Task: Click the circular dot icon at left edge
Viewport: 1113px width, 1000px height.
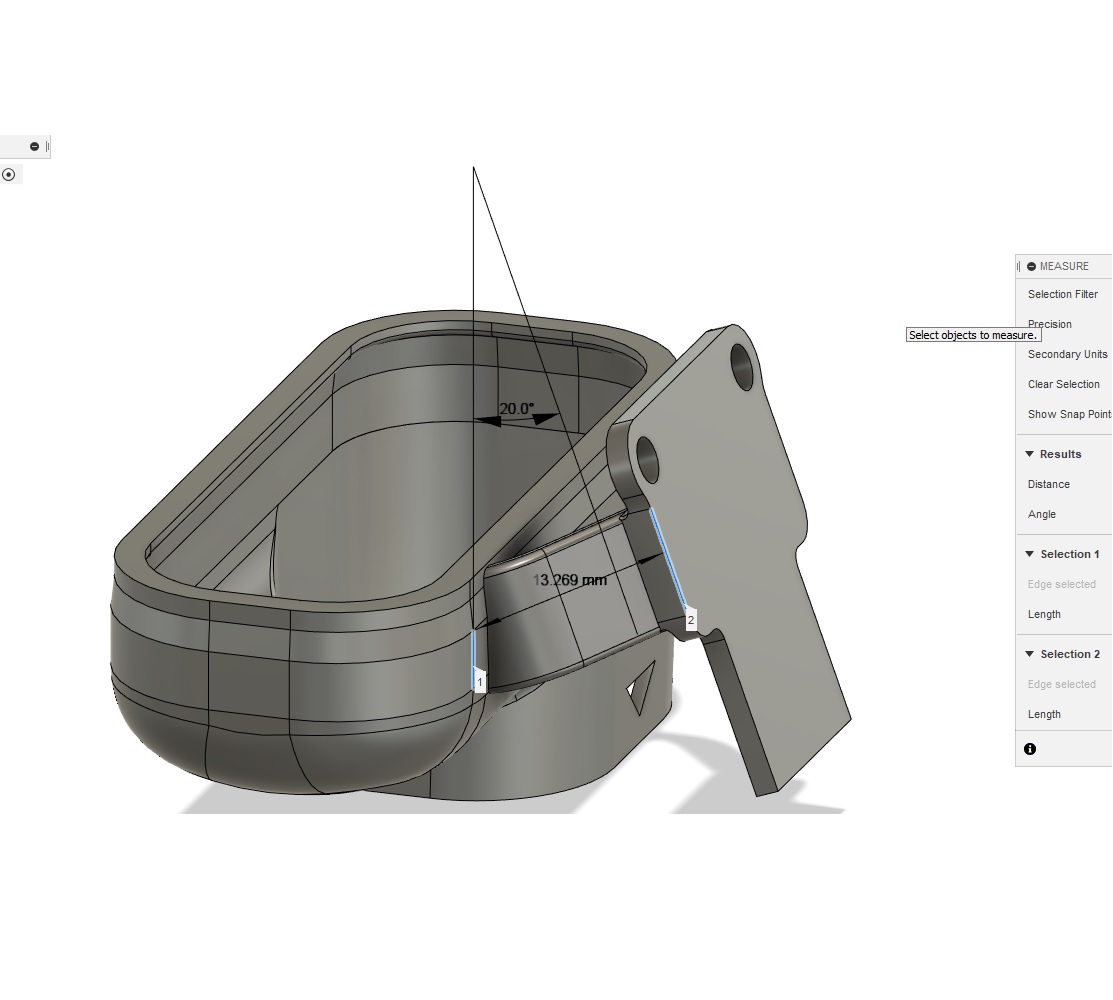Action: pyautogui.click(x=9, y=174)
